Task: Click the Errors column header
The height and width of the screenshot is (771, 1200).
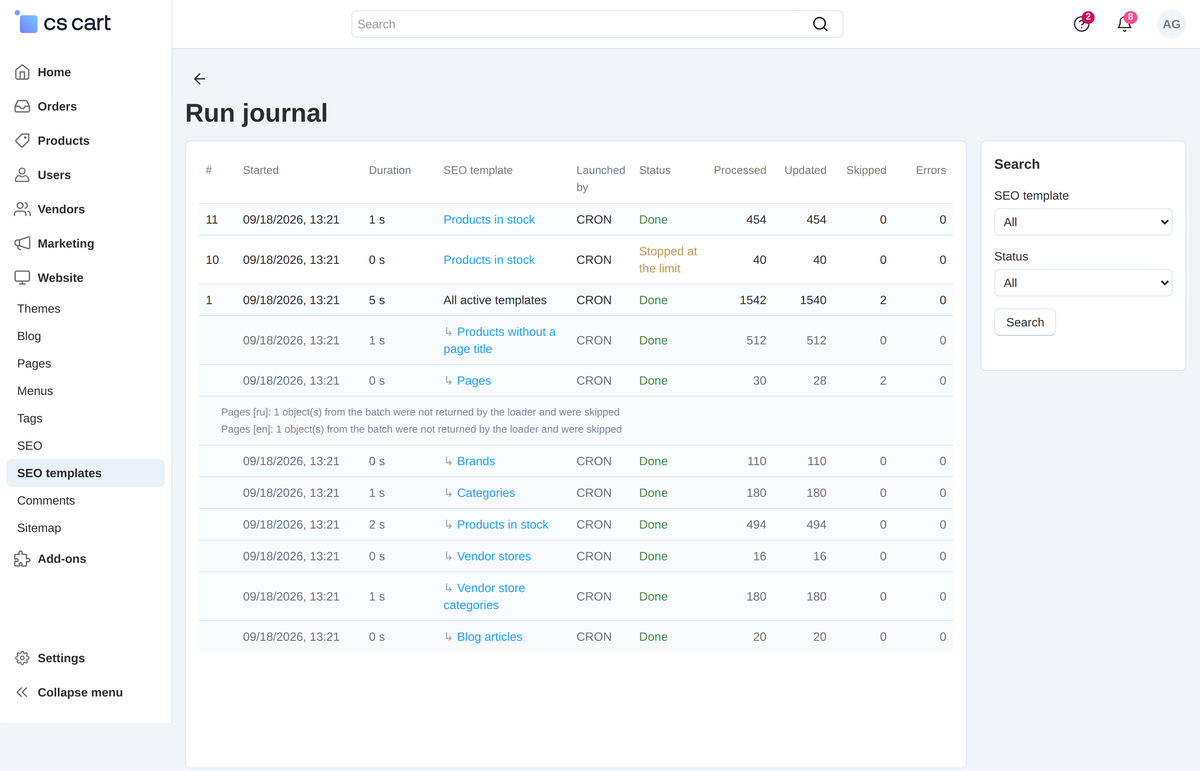Action: click(931, 170)
